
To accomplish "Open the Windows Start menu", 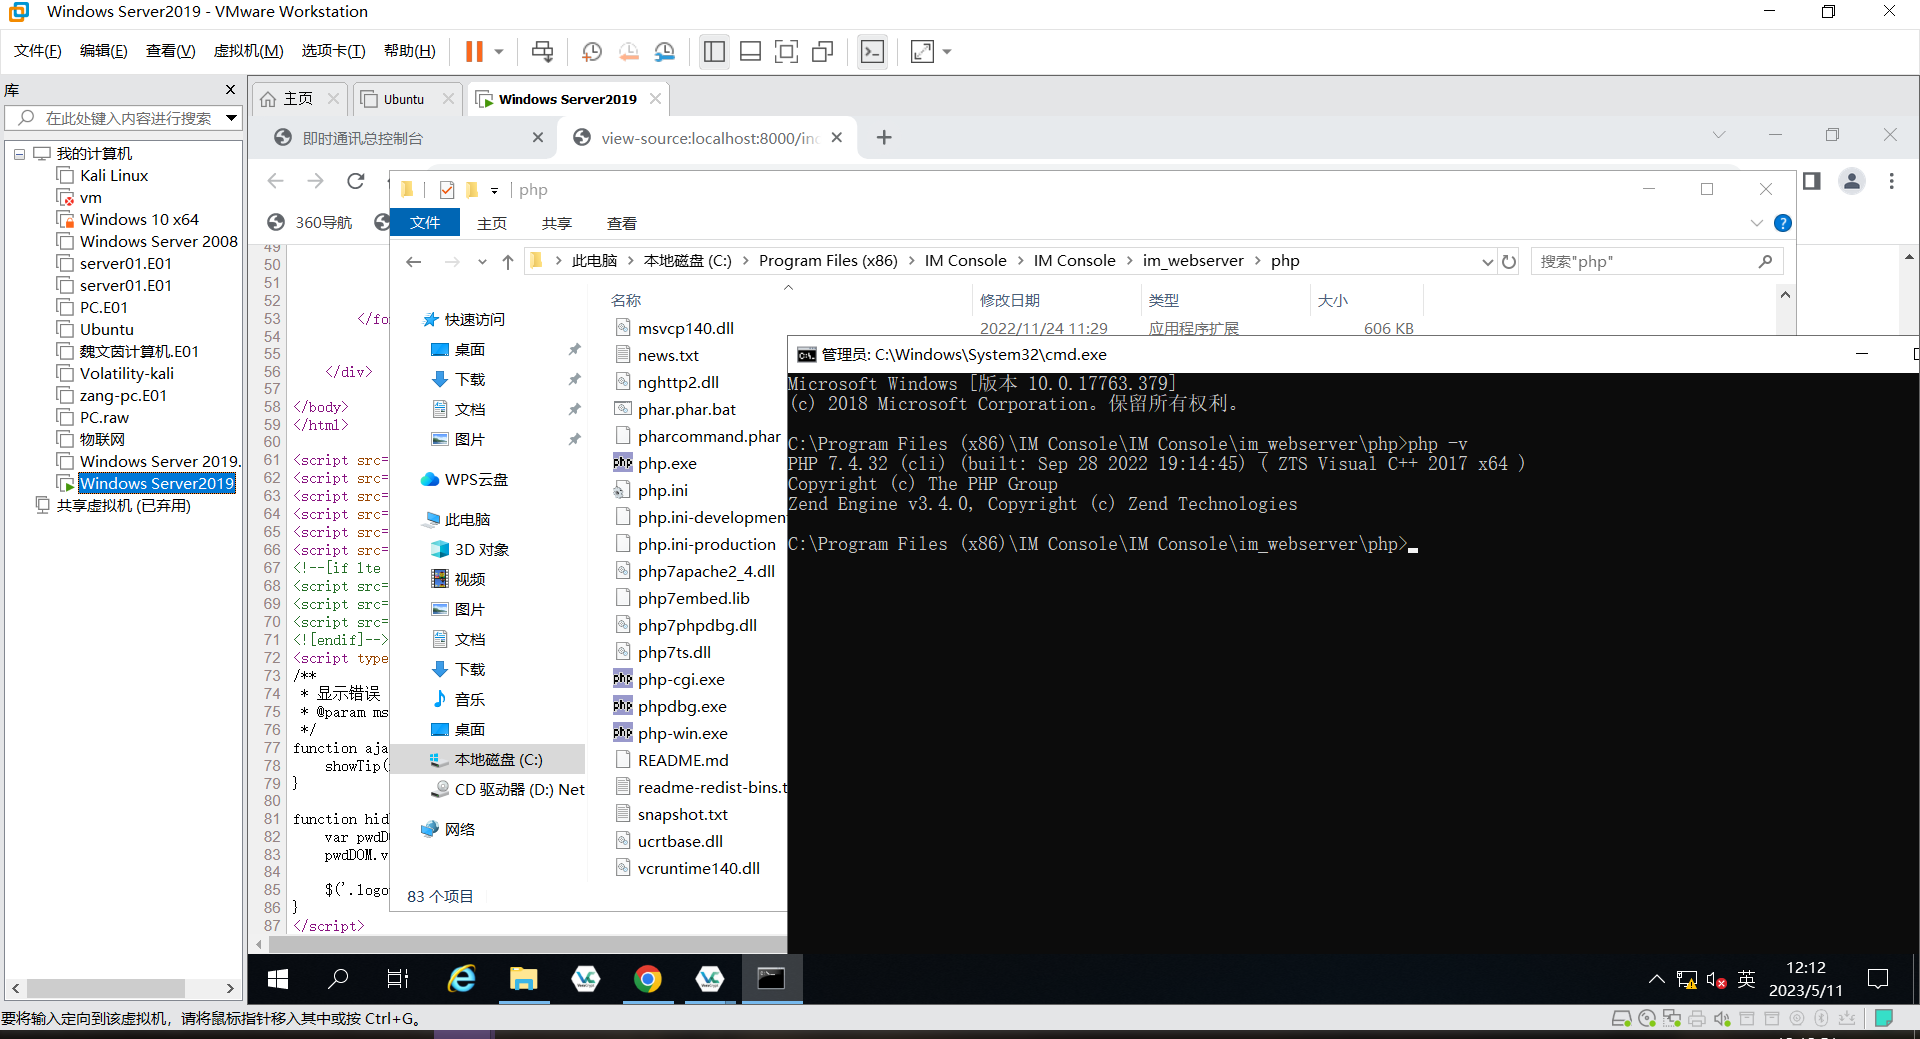I will pos(278,979).
